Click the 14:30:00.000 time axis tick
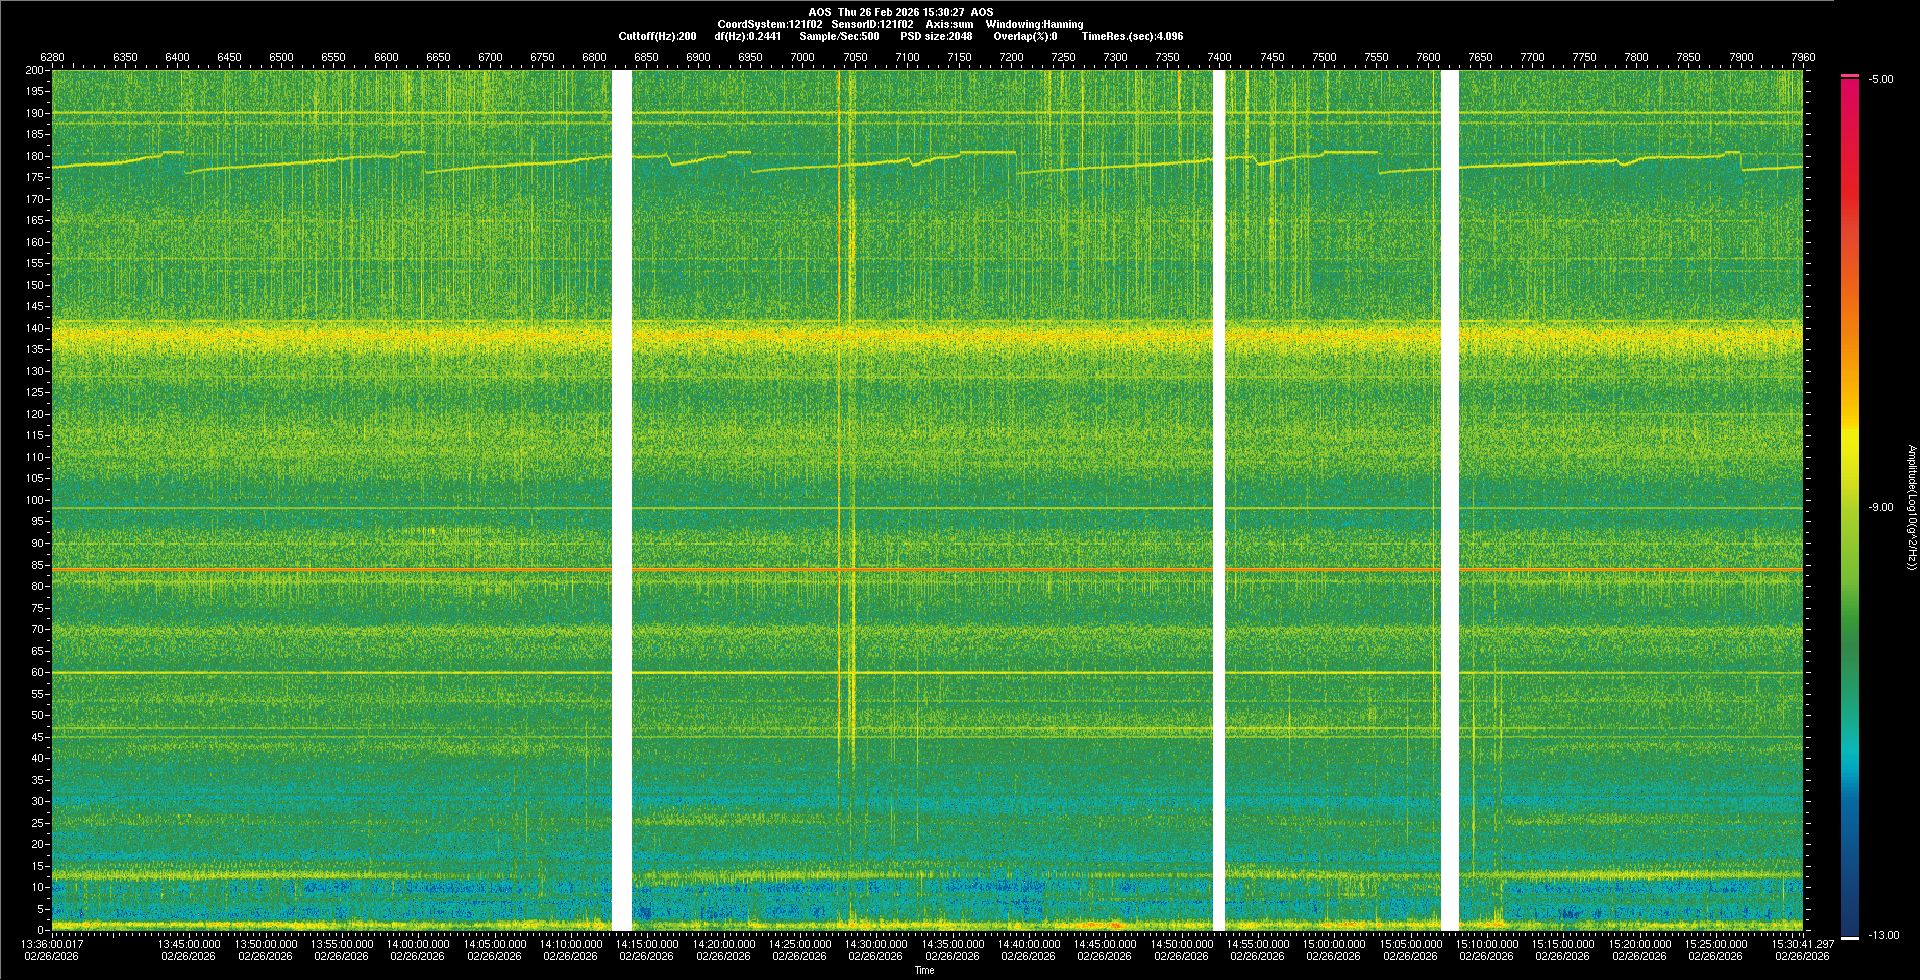The height and width of the screenshot is (980, 1920). pos(877,944)
